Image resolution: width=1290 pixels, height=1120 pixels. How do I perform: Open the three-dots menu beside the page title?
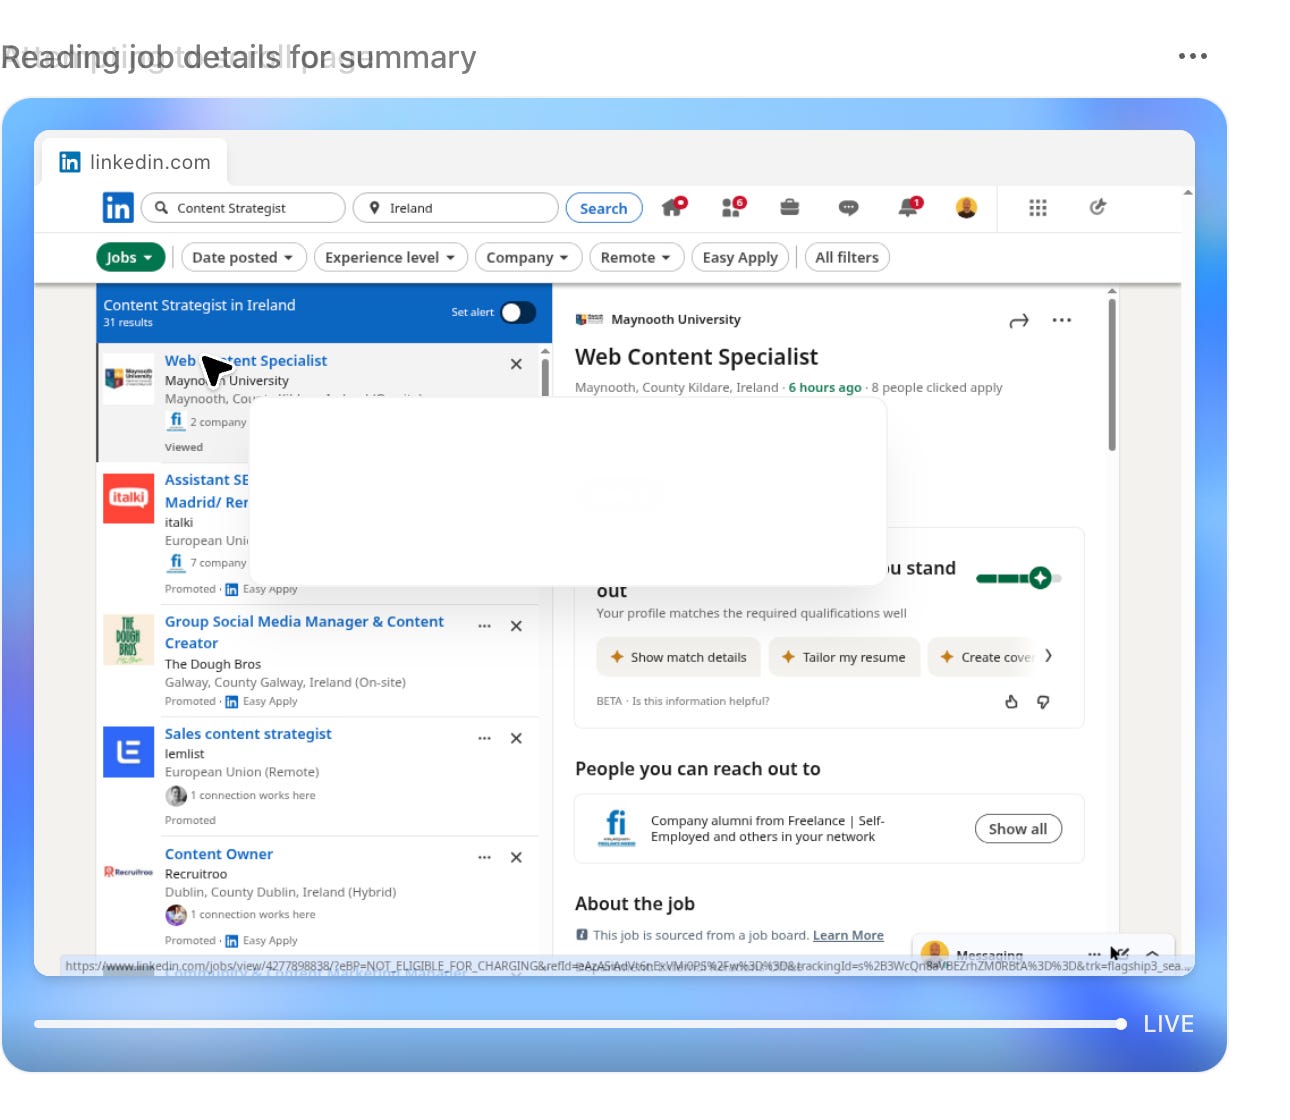click(1193, 56)
